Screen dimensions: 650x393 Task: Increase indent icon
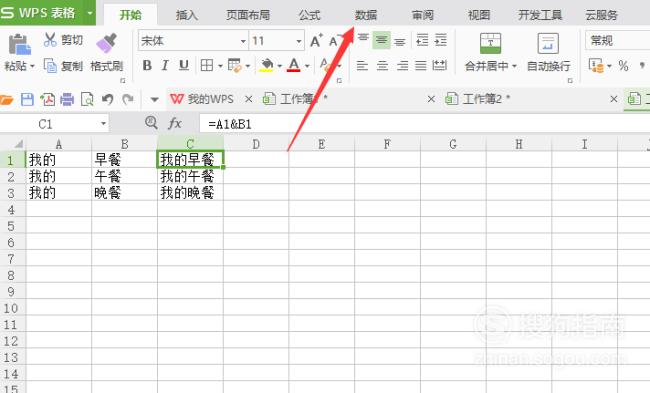(441, 40)
